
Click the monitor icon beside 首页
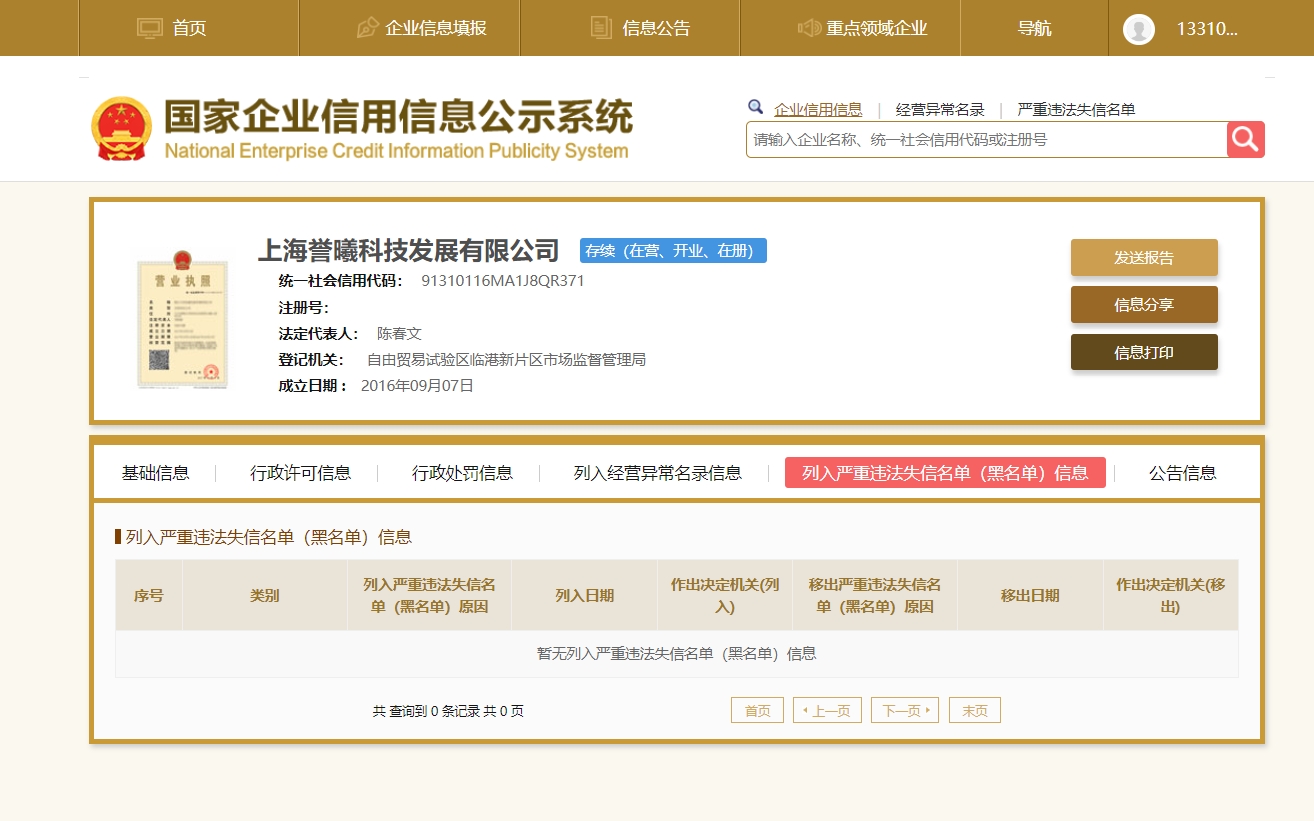pyautogui.click(x=149, y=28)
